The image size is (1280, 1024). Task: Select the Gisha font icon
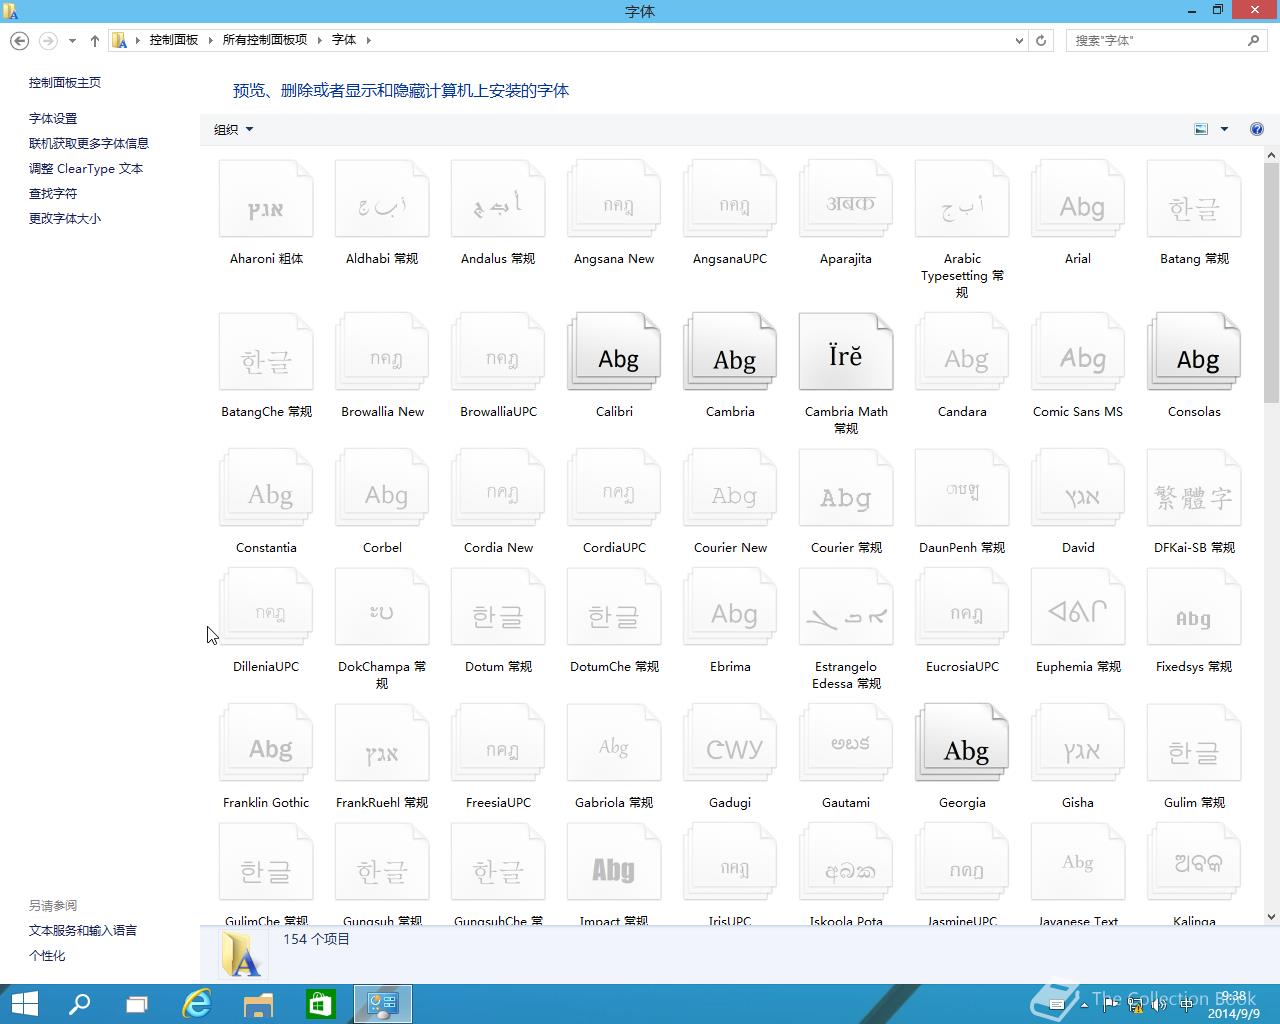pyautogui.click(x=1078, y=743)
